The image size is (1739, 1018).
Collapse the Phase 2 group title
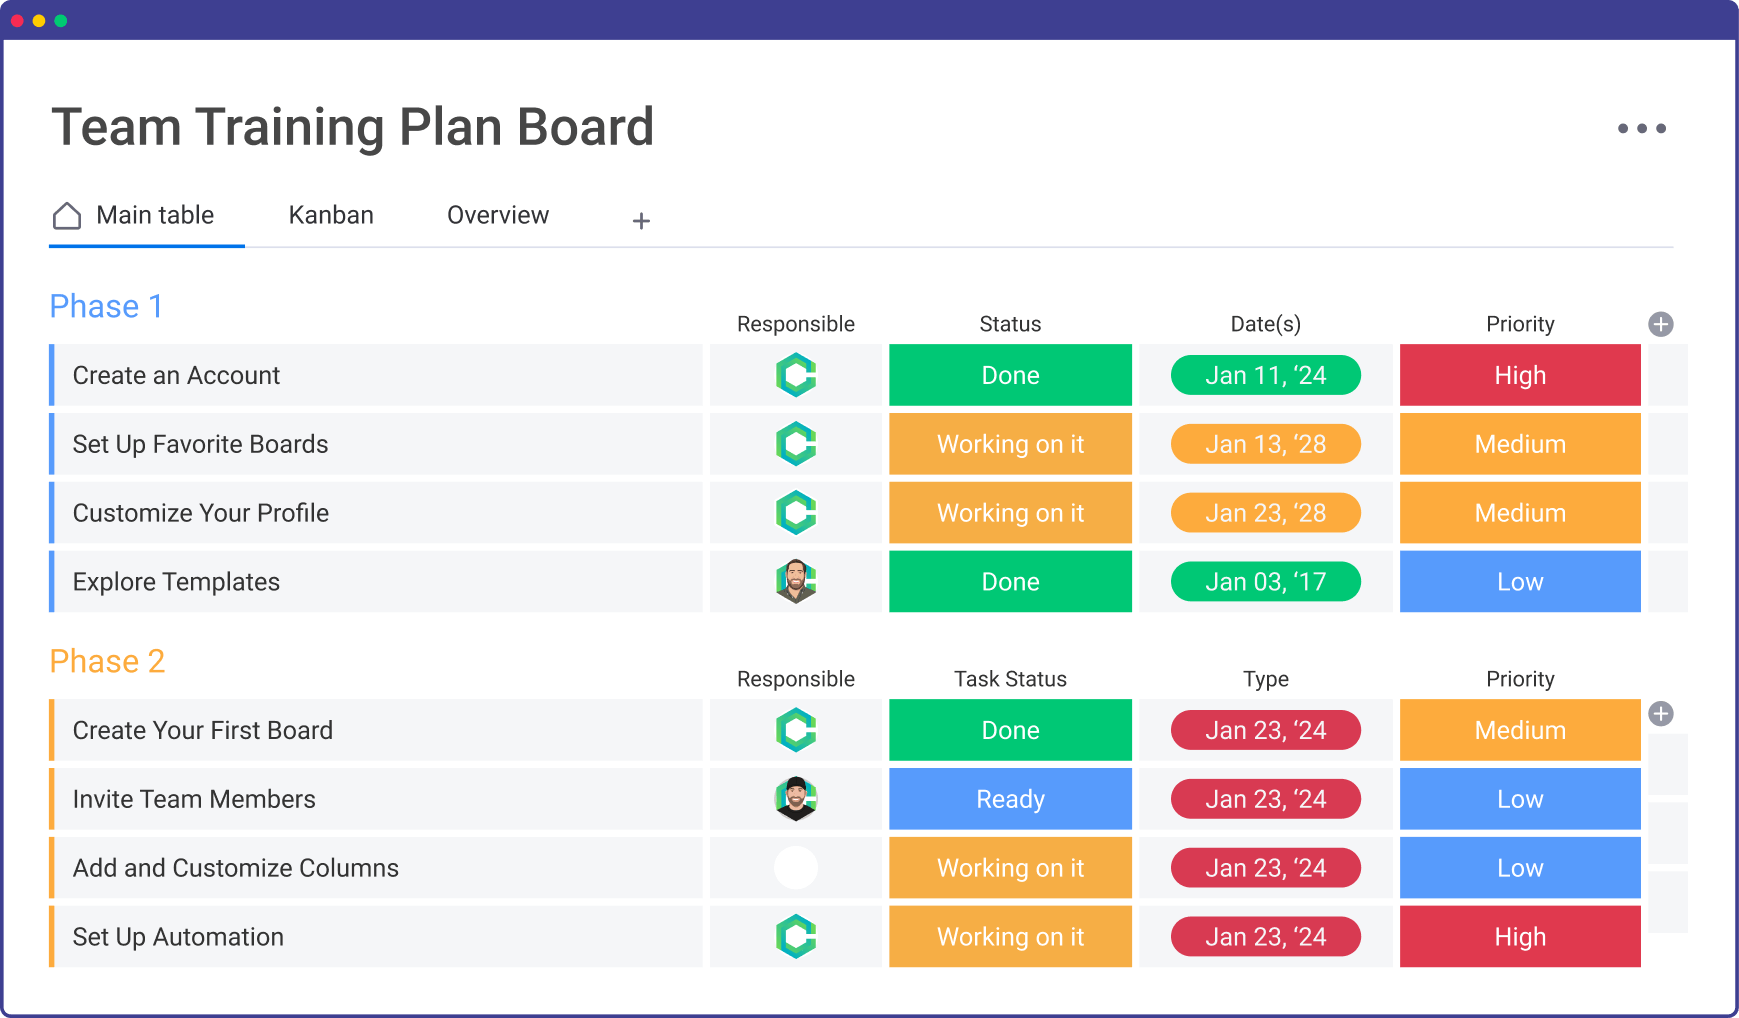[x=107, y=661]
